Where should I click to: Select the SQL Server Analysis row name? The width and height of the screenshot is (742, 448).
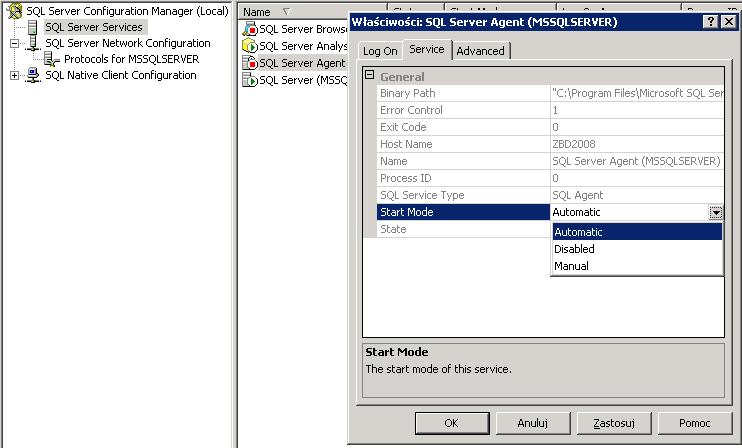(x=303, y=46)
